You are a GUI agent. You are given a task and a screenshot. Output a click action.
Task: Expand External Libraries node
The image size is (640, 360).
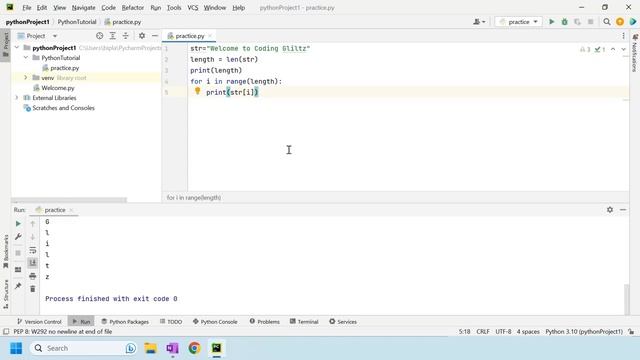click(17, 98)
